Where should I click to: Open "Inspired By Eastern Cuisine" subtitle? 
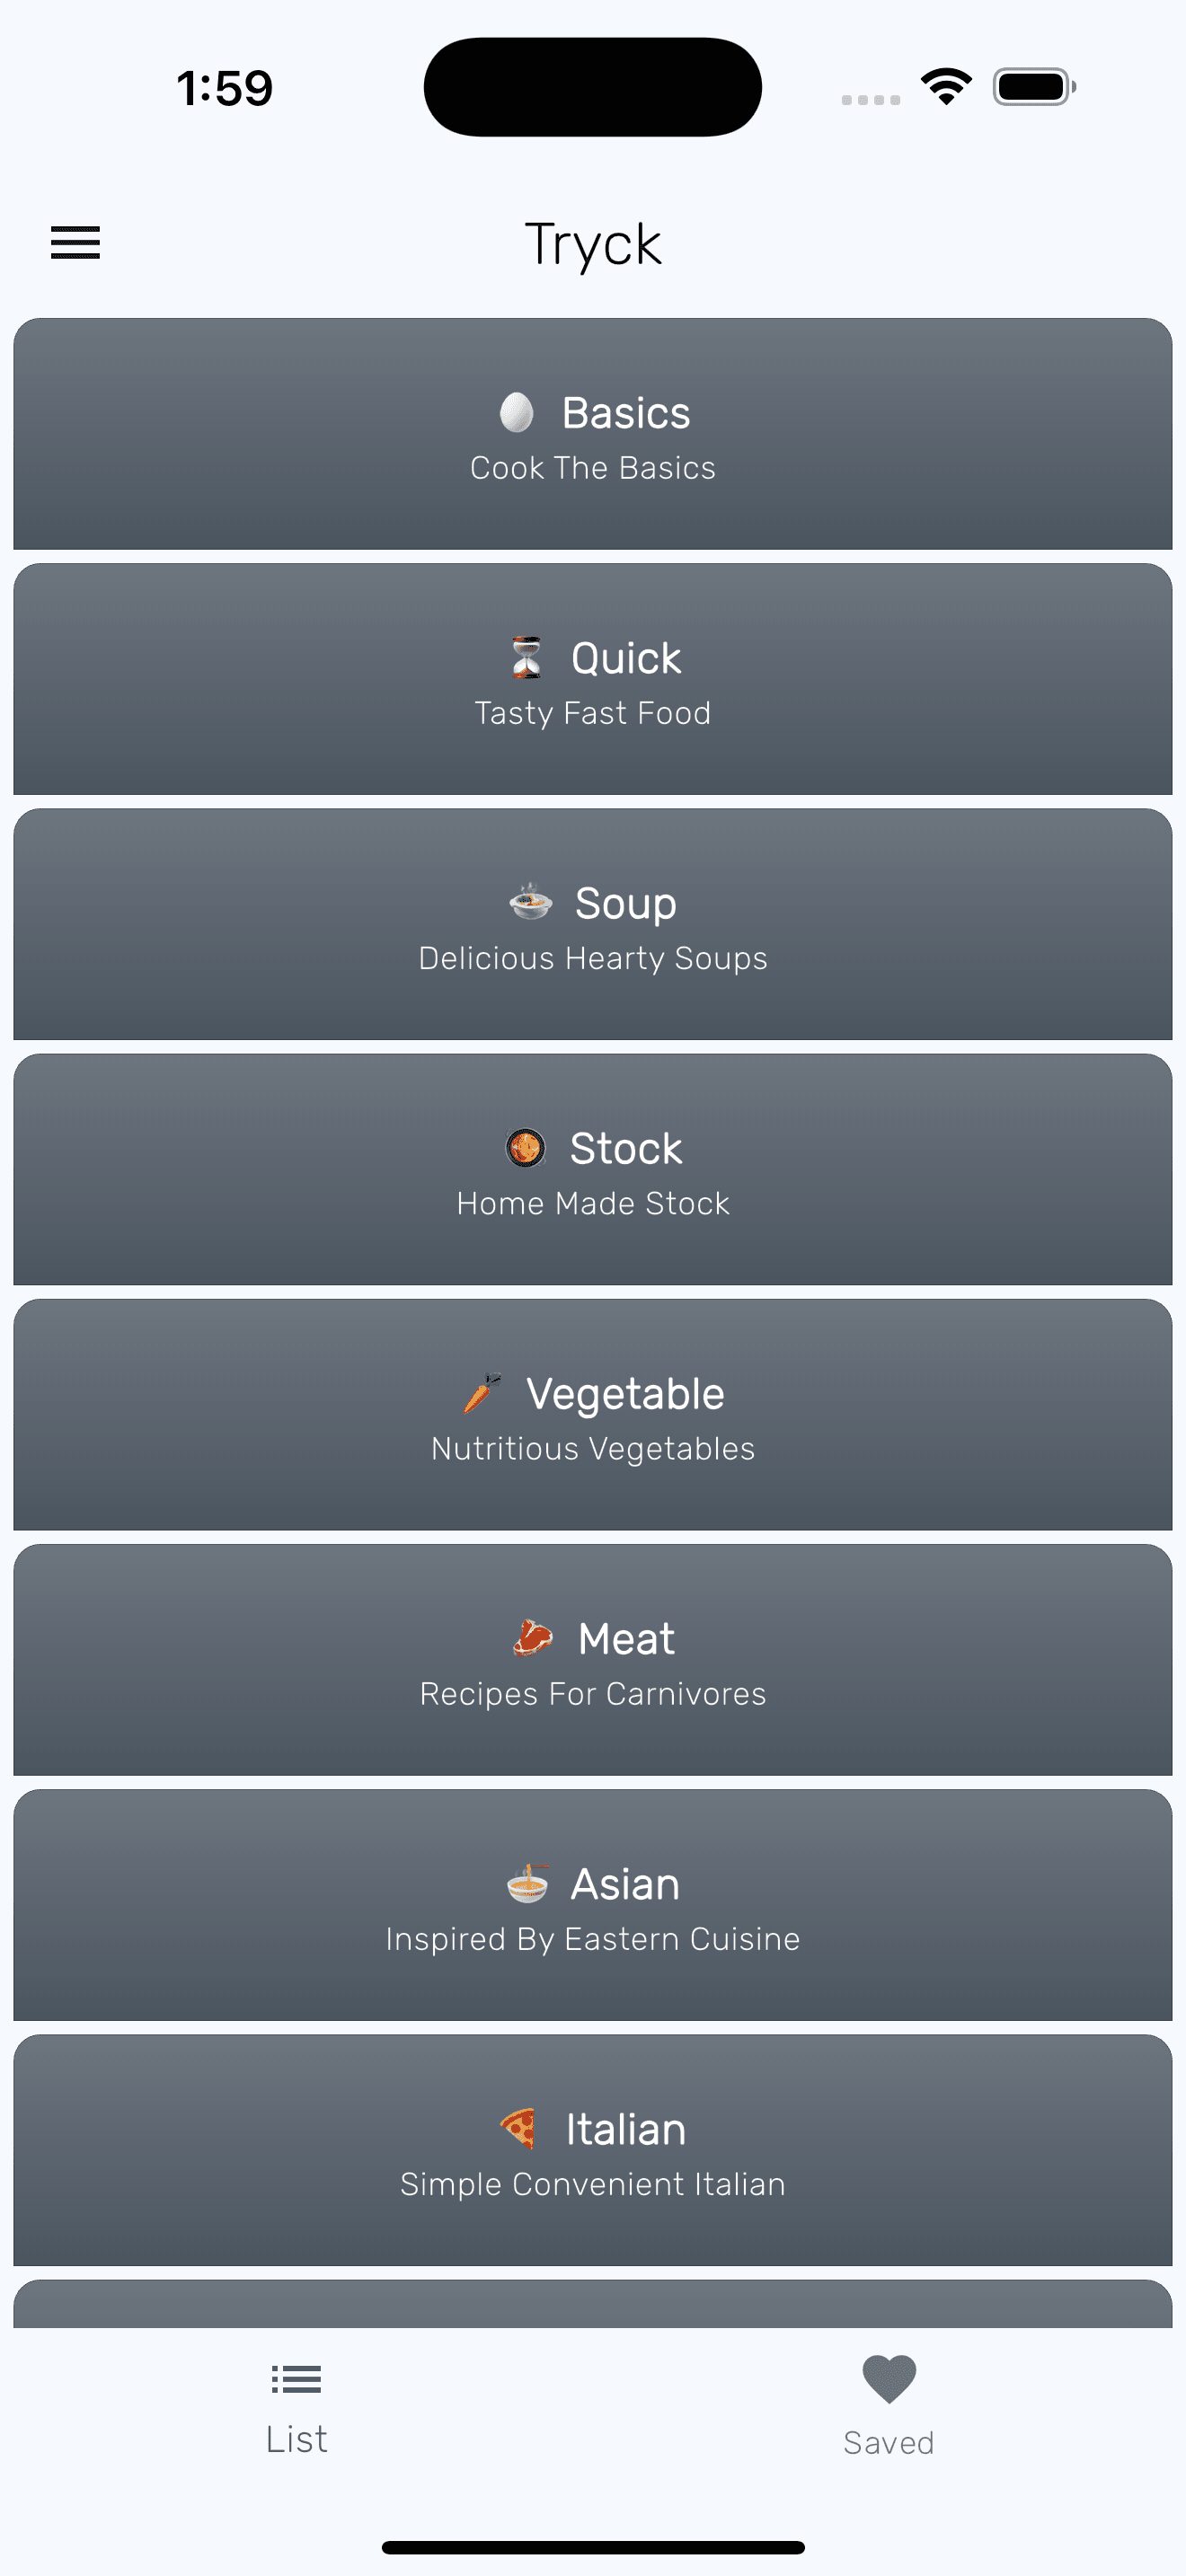[x=593, y=1939]
